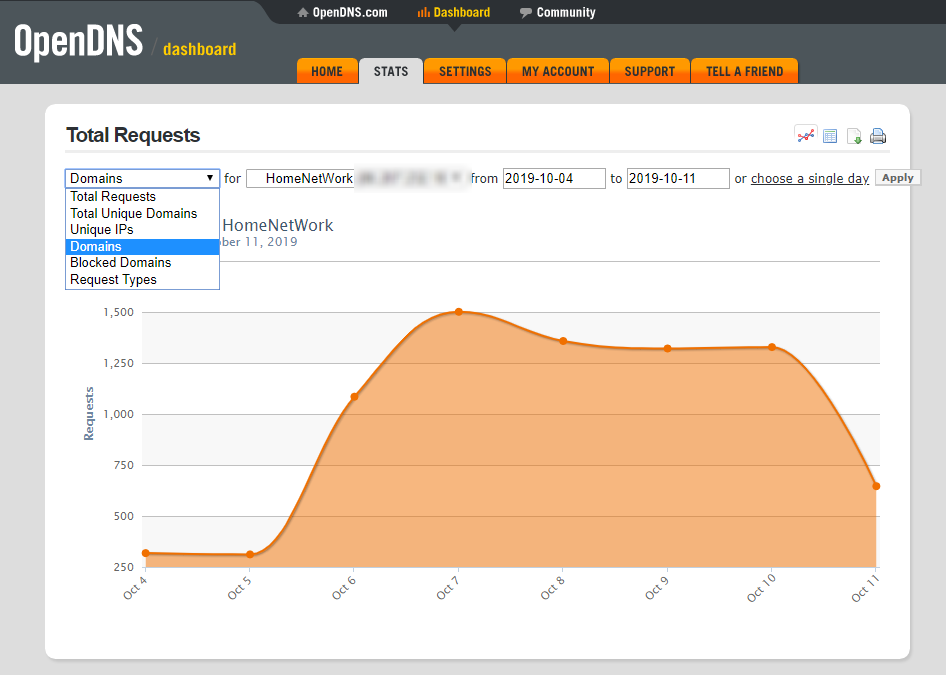Click the chart view icon

click(805, 136)
